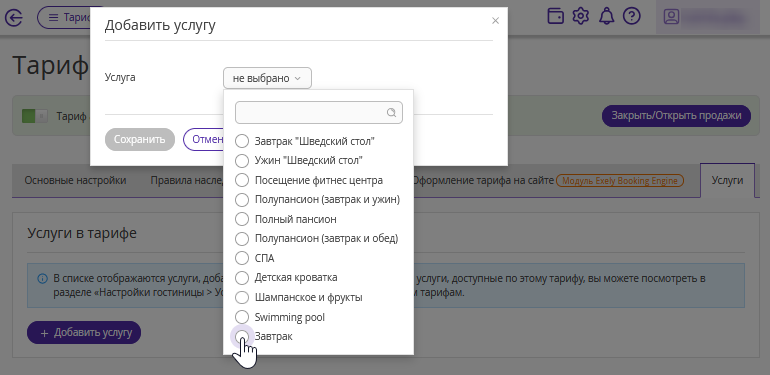Open the Тарифы hamburger menu
Screen dimensions: 770x375
pyautogui.click(x=64, y=18)
